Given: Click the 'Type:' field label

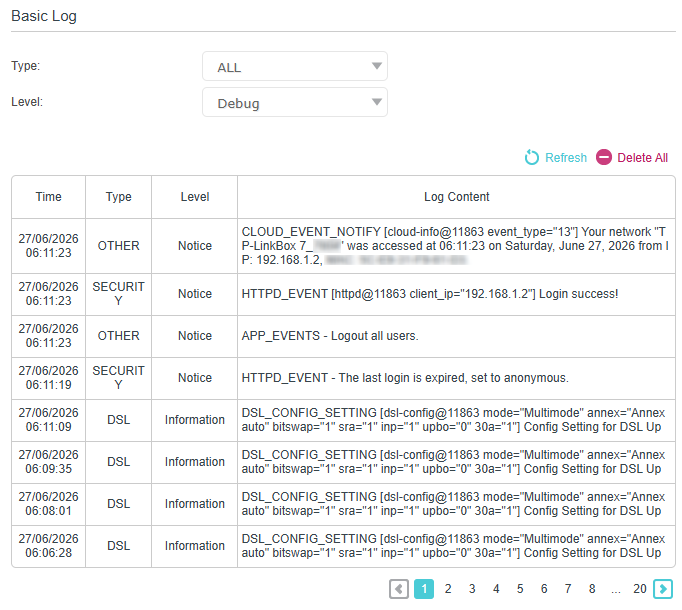Looking at the screenshot, I should (25, 66).
